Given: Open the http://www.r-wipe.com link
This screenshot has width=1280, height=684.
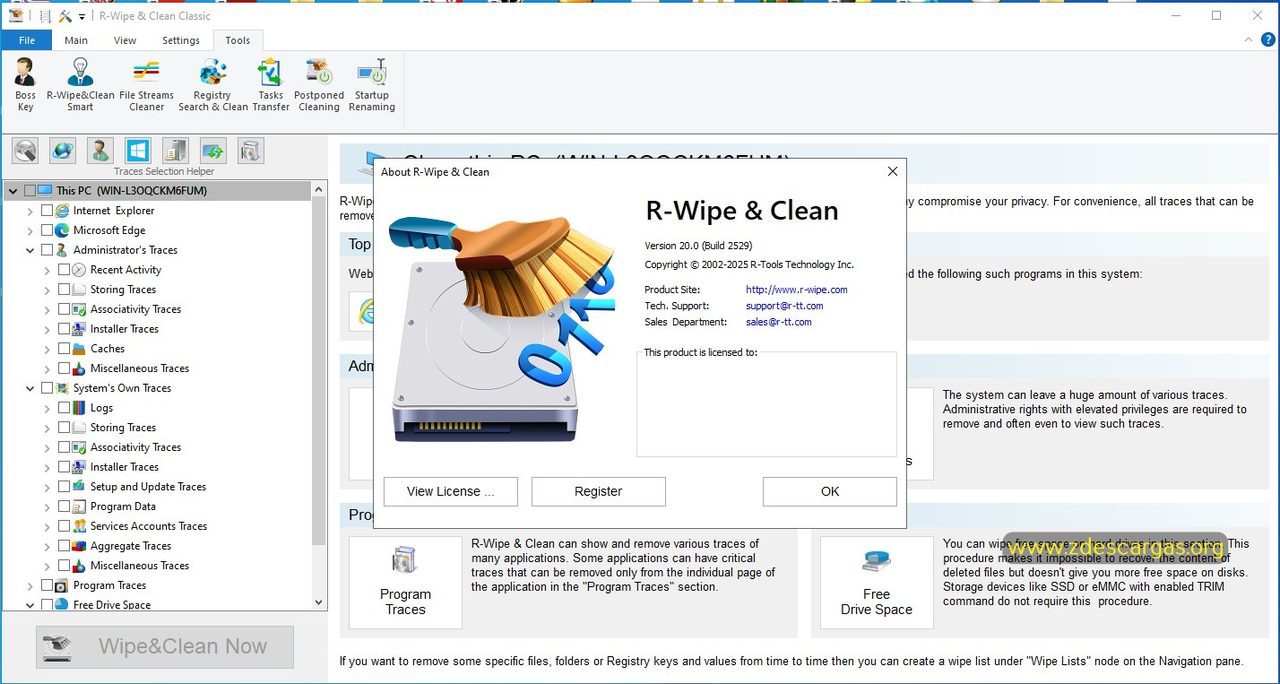Looking at the screenshot, I should [797, 290].
